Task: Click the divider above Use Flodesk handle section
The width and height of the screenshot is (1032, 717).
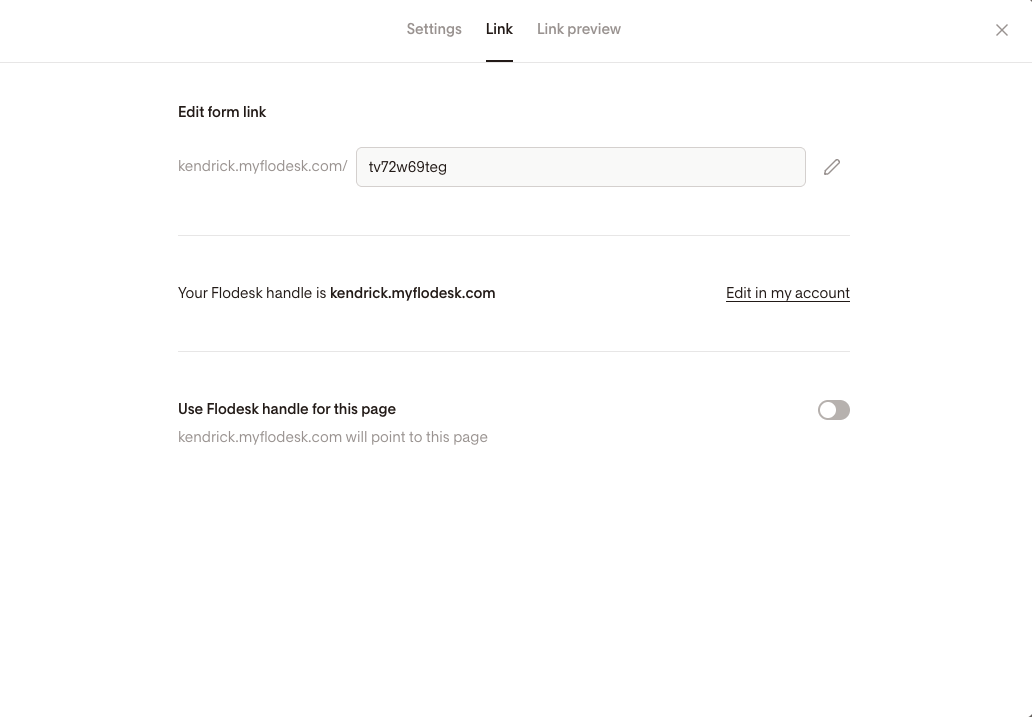Action: [514, 351]
